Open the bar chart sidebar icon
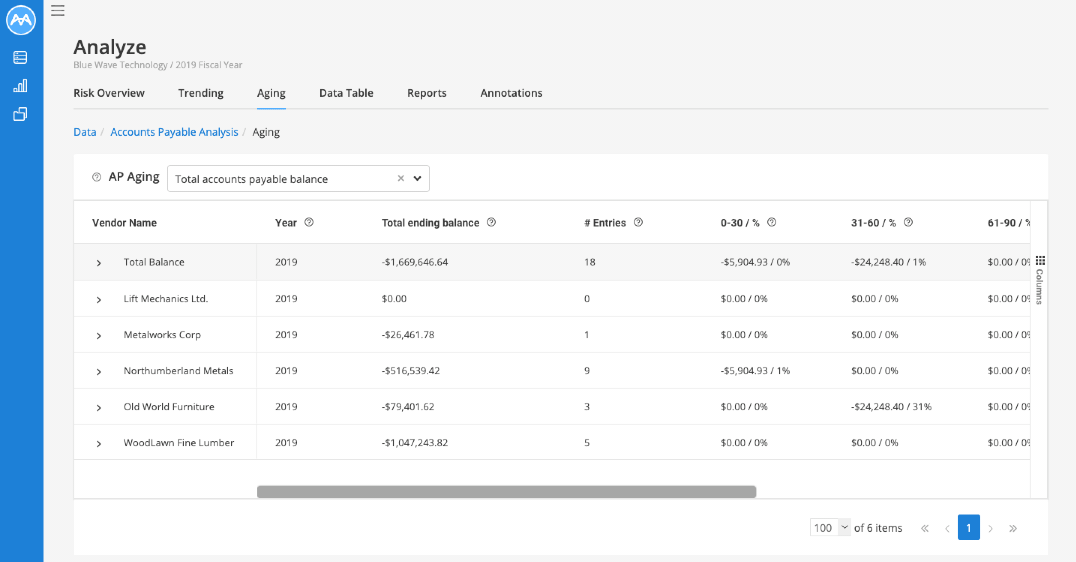The height and width of the screenshot is (562, 1076). pos(21,86)
